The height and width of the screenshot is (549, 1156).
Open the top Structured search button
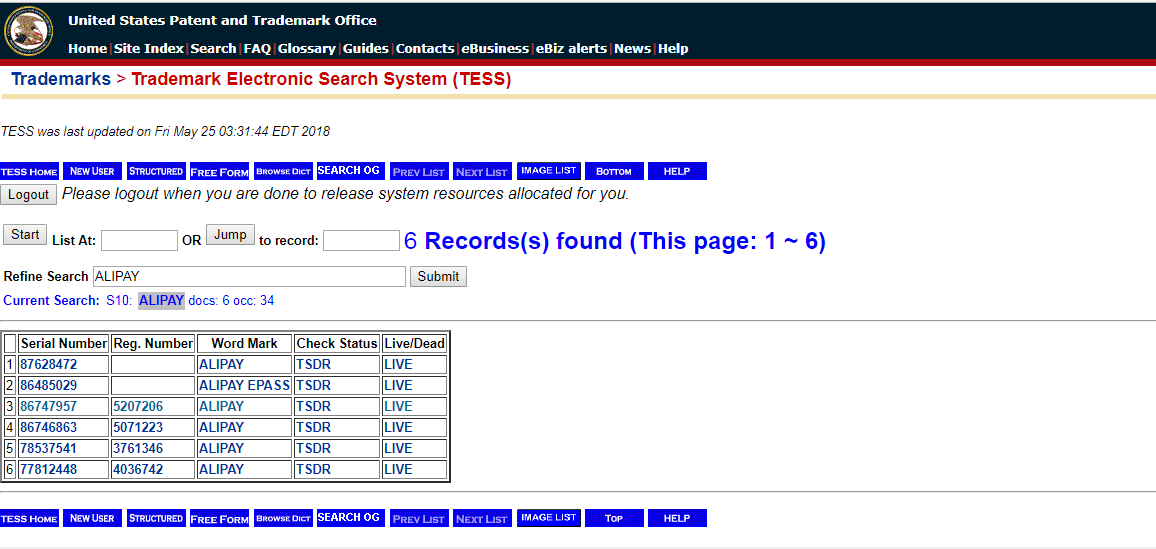click(156, 171)
